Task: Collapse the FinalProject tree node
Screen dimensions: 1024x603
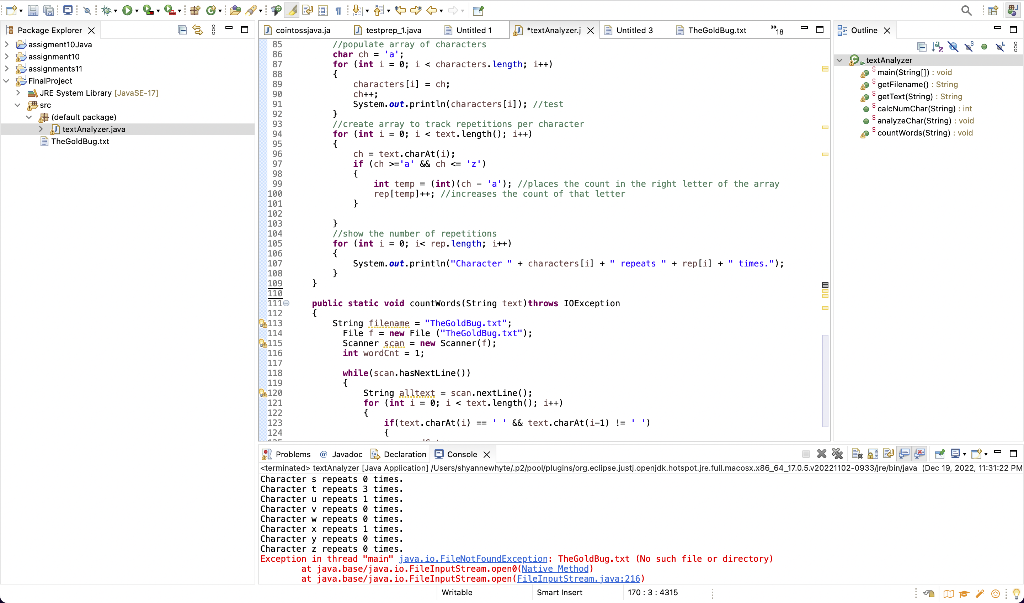Action: tap(8, 81)
